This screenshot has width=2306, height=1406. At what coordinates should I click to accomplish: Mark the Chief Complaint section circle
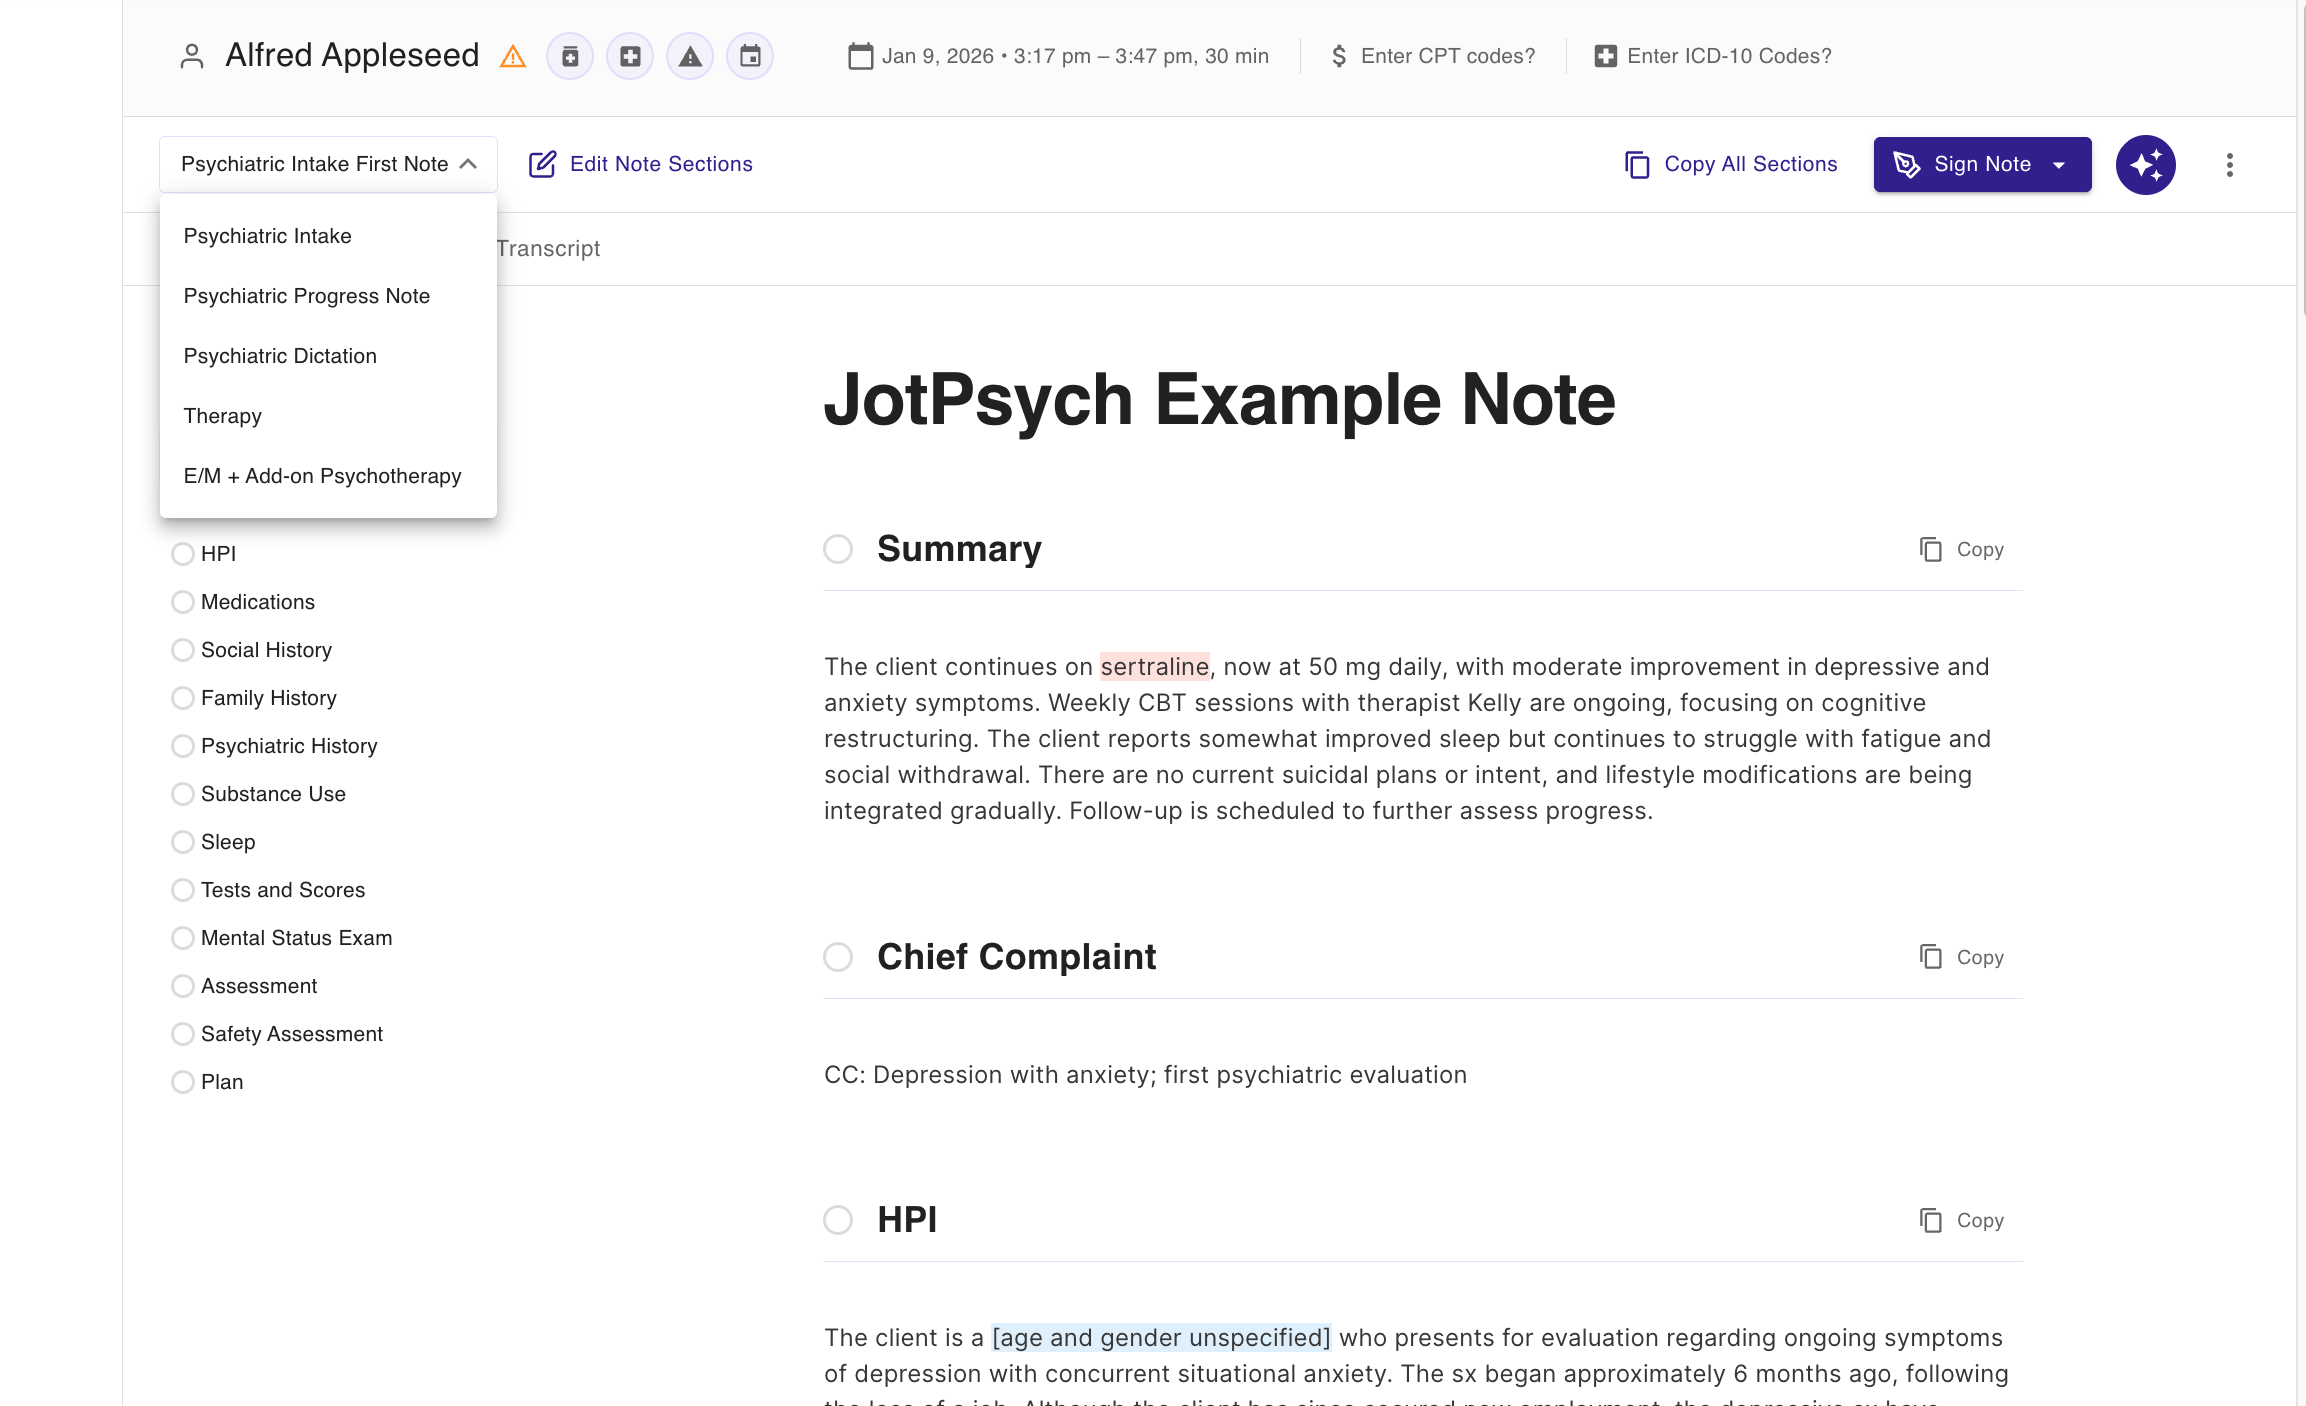coord(838,957)
